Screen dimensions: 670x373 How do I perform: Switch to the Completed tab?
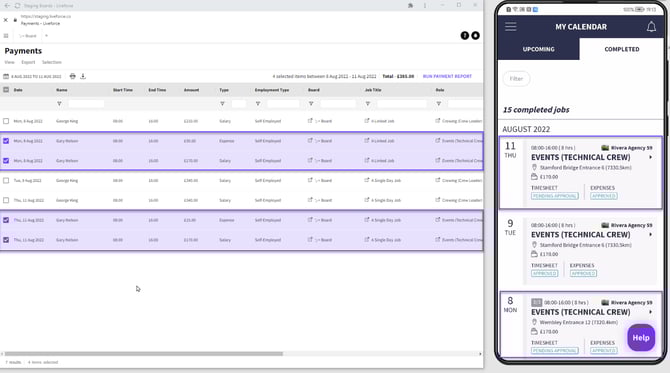pyautogui.click(x=622, y=49)
